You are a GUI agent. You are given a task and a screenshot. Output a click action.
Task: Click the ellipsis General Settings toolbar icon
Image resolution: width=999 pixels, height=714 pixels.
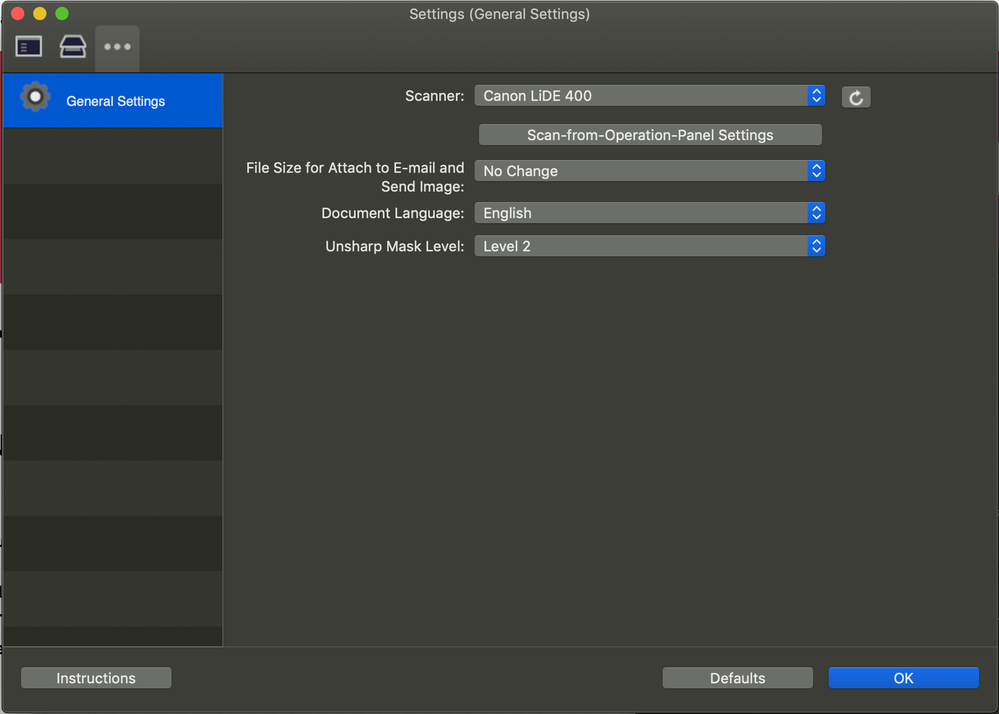coord(117,47)
